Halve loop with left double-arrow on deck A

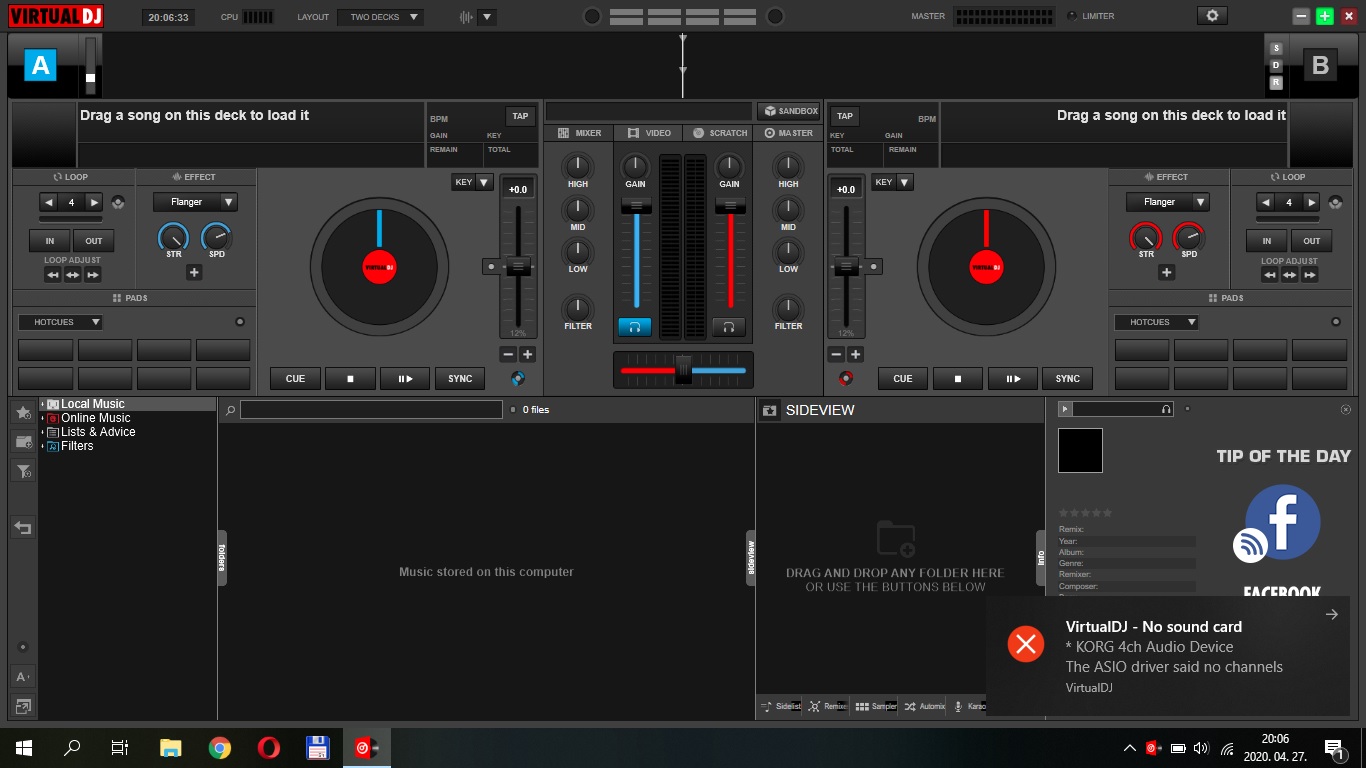pos(52,275)
